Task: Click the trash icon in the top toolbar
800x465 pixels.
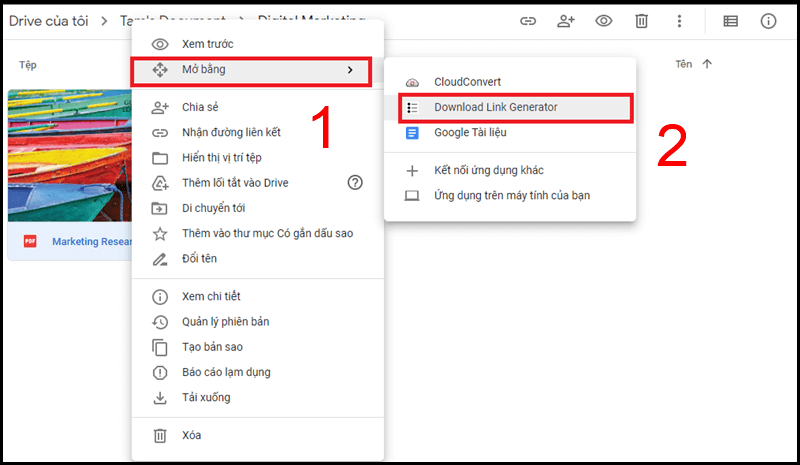Action: tap(641, 21)
